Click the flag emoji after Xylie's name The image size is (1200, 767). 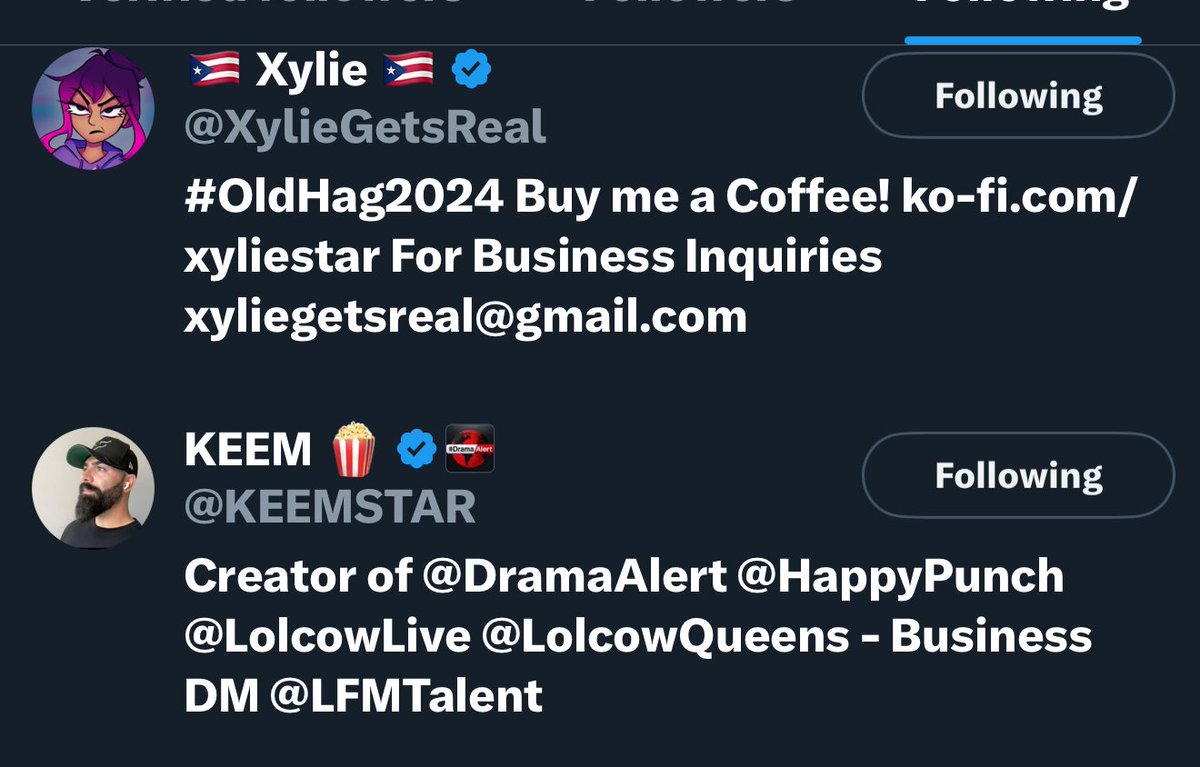click(408, 69)
